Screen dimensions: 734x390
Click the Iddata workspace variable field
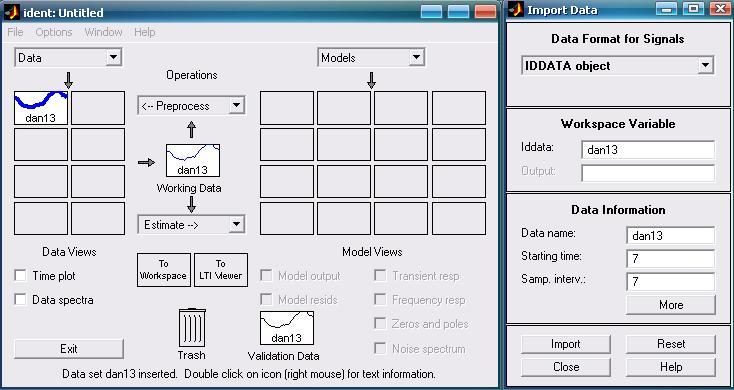click(648, 150)
